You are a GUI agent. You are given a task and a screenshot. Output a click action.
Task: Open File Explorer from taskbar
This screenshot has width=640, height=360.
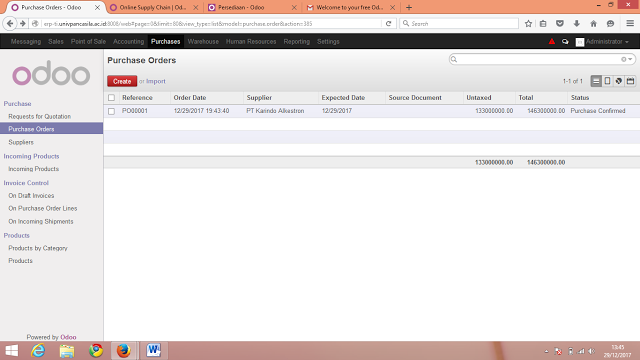(x=67, y=351)
